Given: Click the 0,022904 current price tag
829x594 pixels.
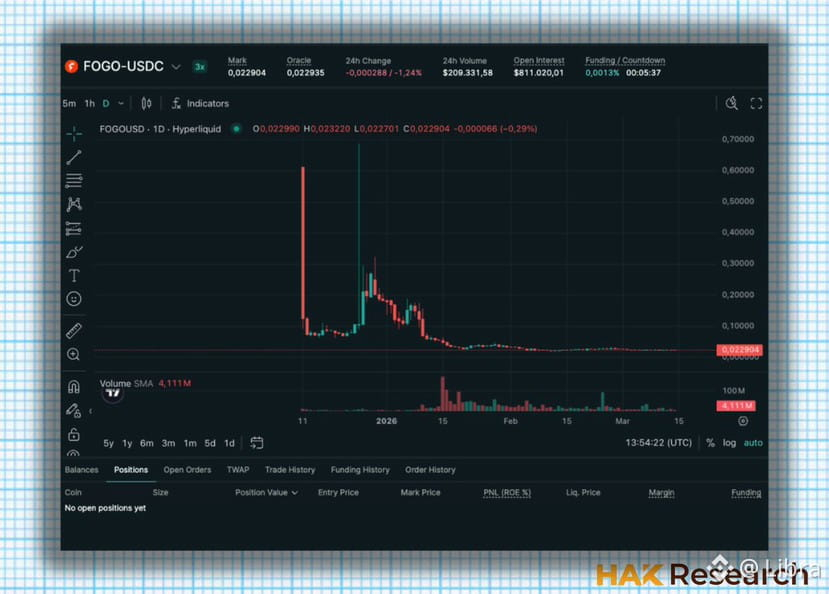Looking at the screenshot, I should point(739,350).
